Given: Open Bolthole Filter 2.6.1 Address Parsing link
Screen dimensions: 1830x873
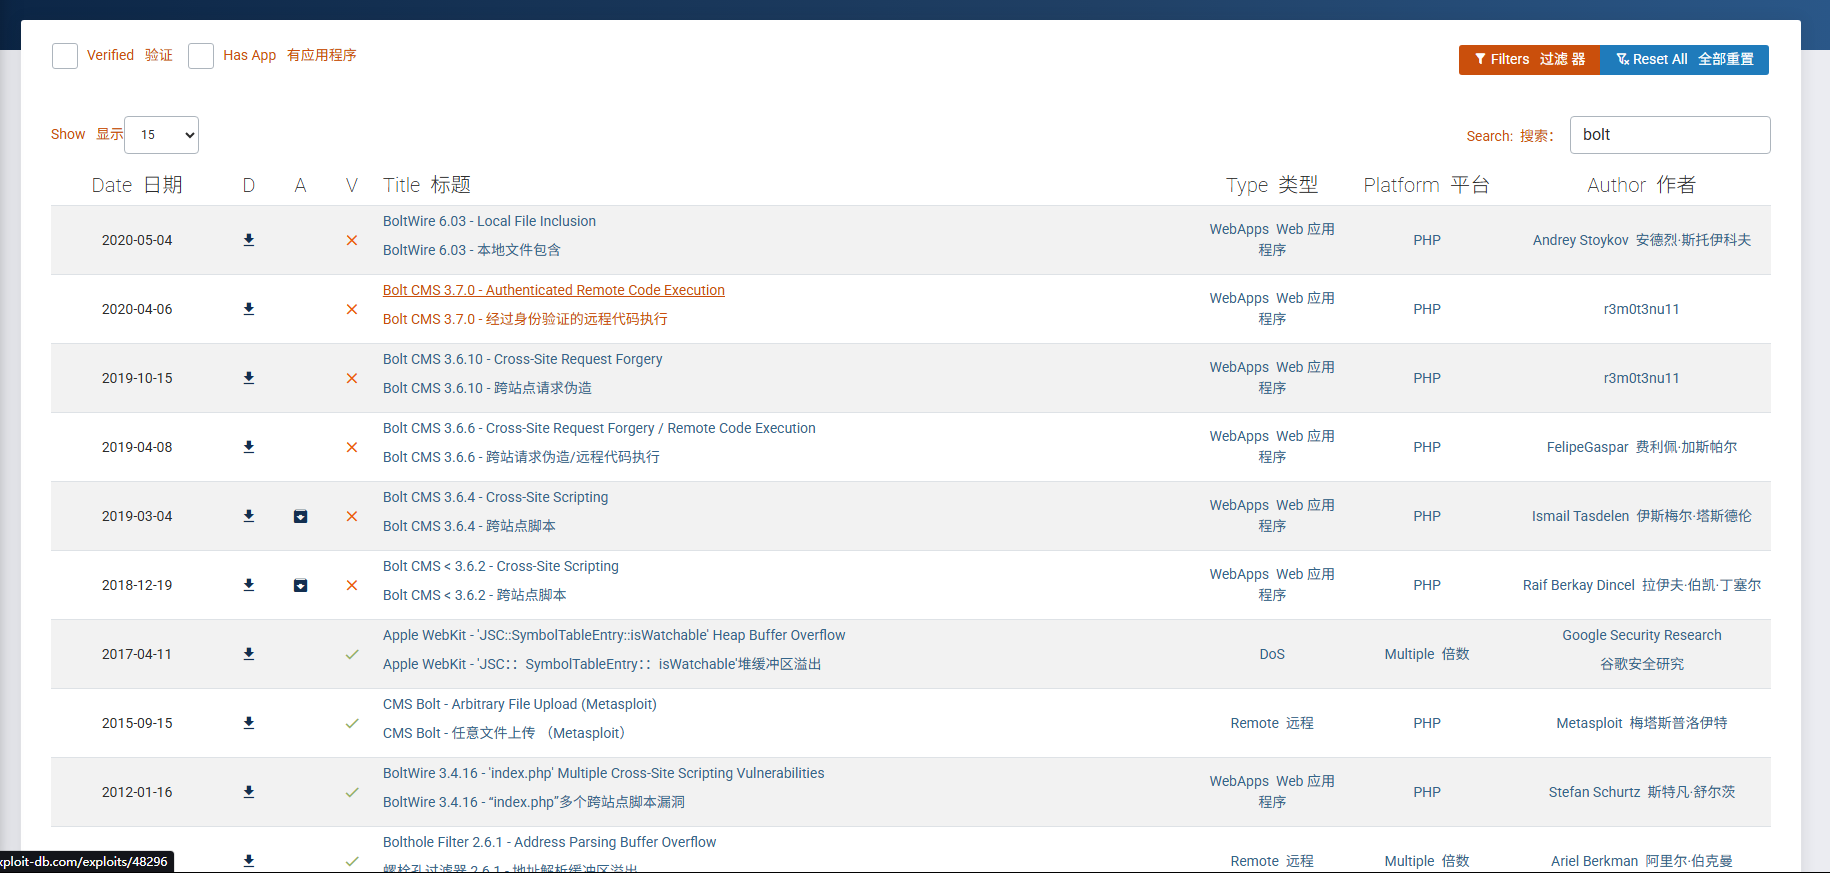Looking at the screenshot, I should [x=549, y=842].
